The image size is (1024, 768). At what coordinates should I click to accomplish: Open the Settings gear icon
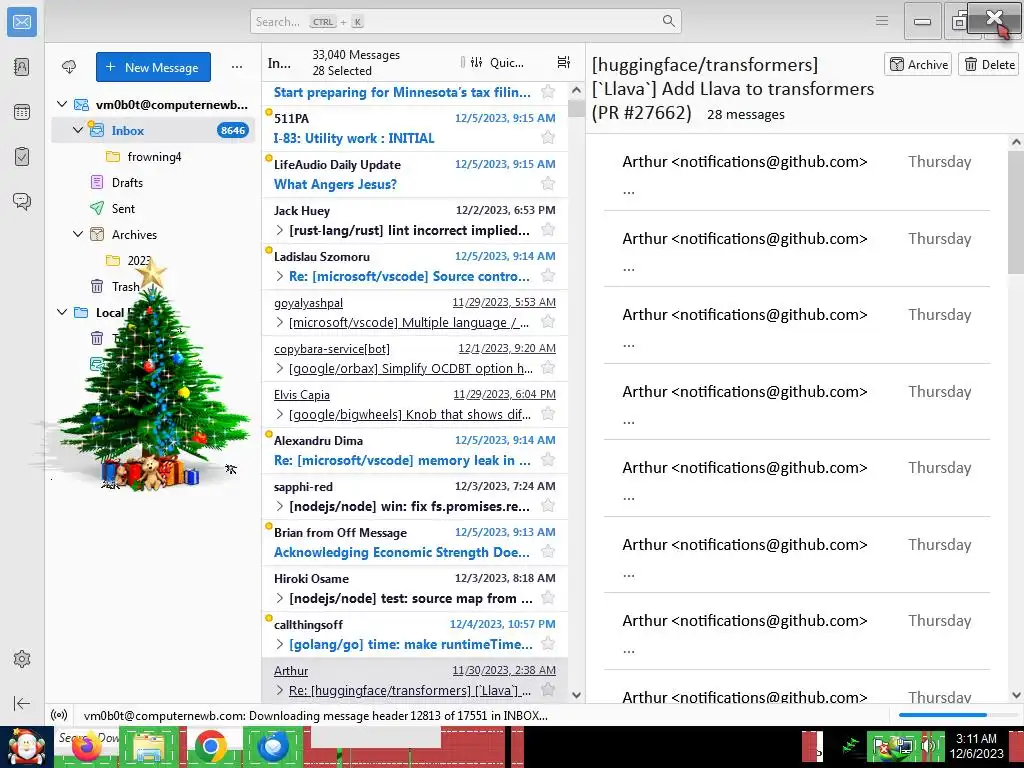(22, 659)
